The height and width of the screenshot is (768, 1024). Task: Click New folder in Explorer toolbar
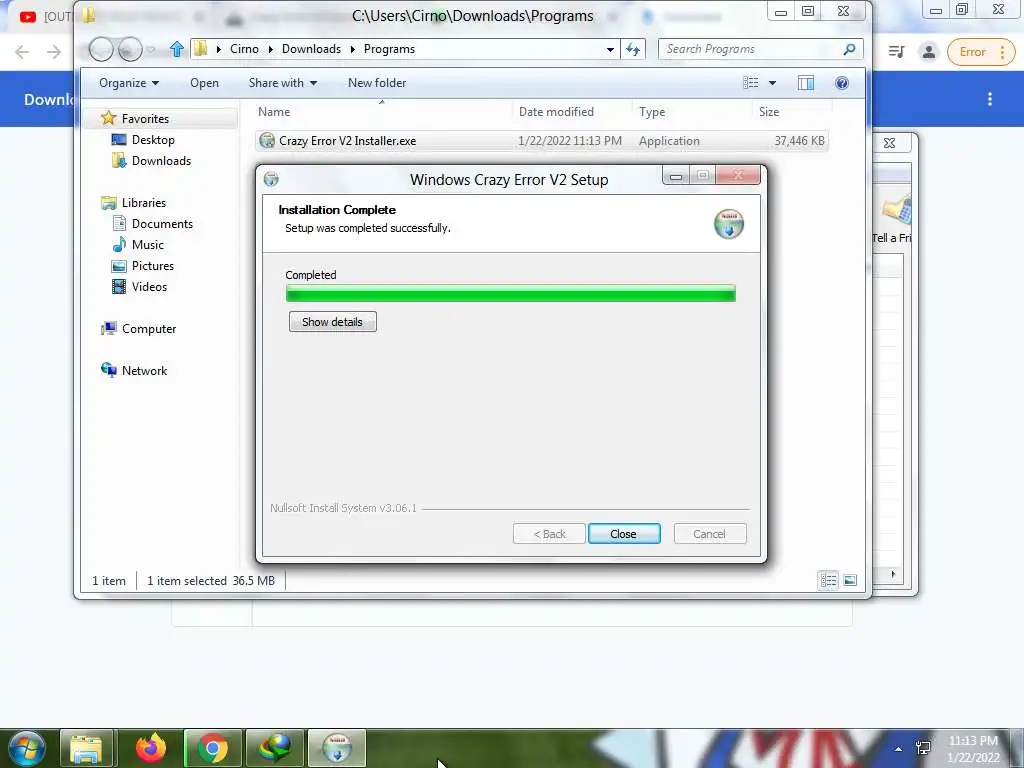click(x=377, y=83)
